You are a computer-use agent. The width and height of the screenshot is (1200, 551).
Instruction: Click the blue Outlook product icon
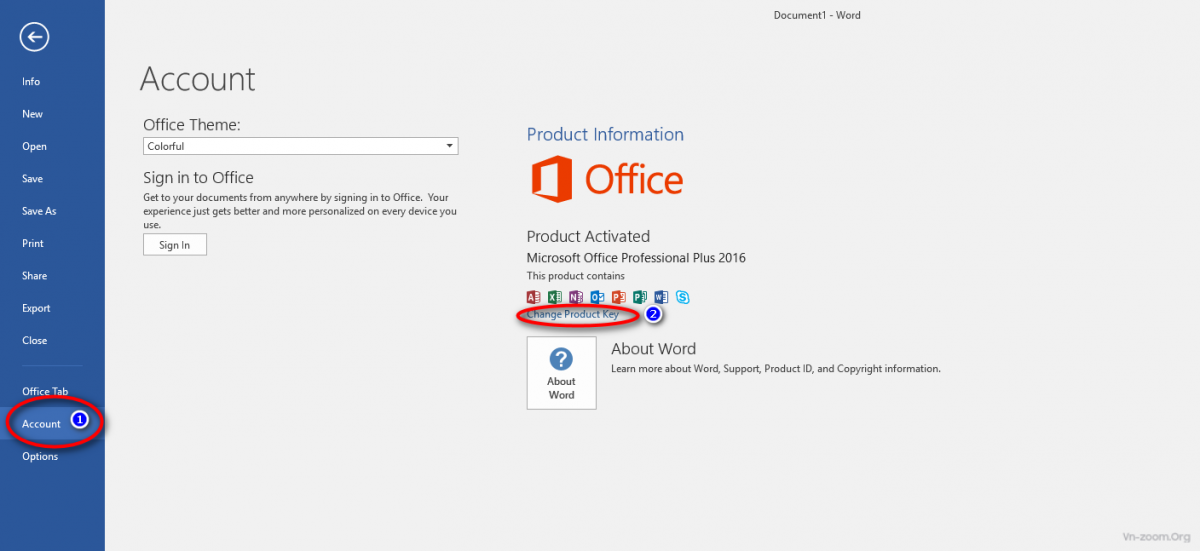click(x=597, y=297)
